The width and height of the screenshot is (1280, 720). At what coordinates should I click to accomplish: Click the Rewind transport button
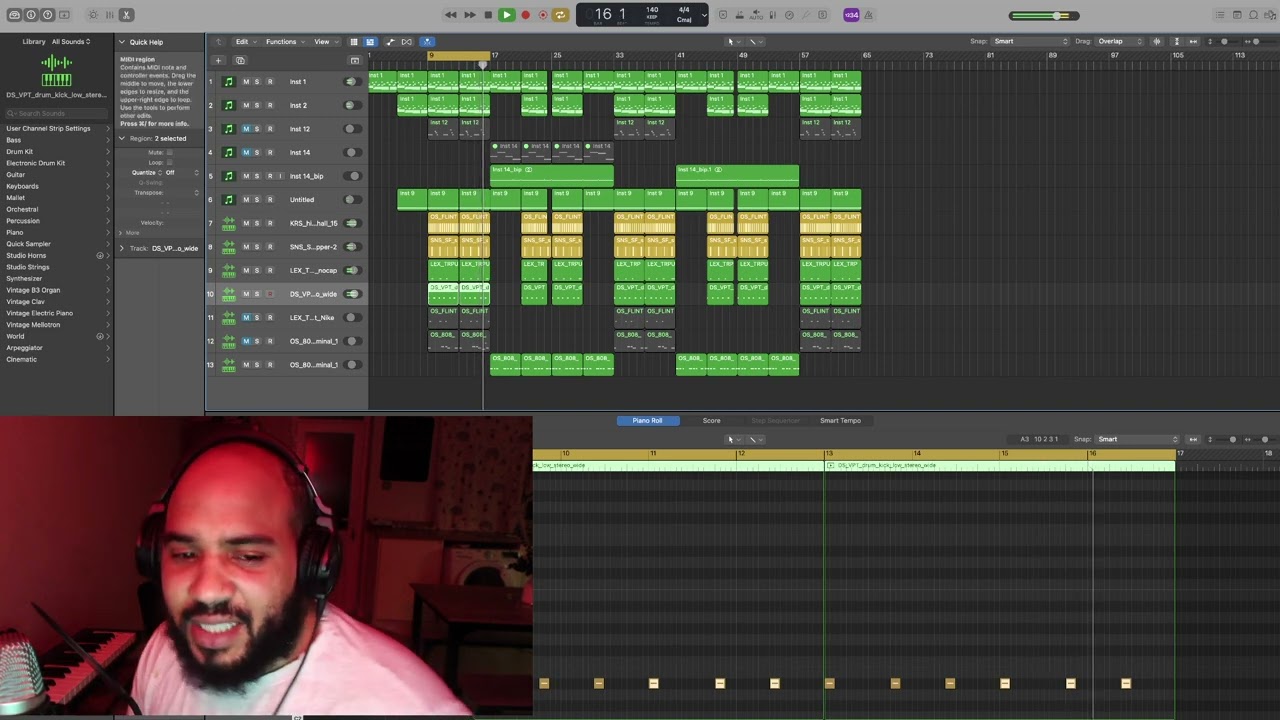point(451,15)
